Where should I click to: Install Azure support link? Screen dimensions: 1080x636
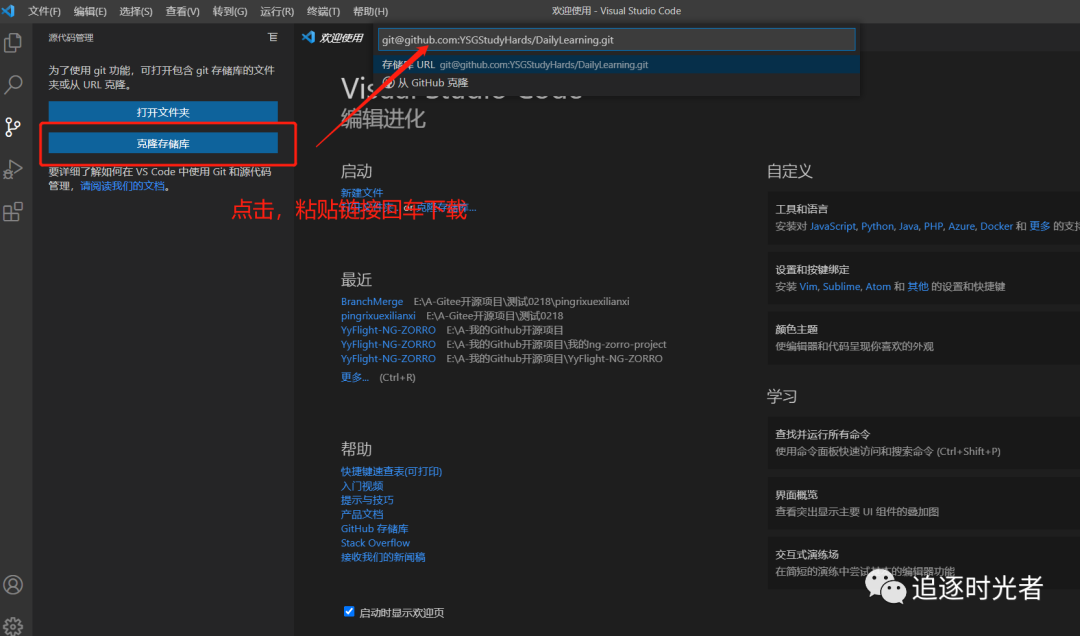[962, 226]
